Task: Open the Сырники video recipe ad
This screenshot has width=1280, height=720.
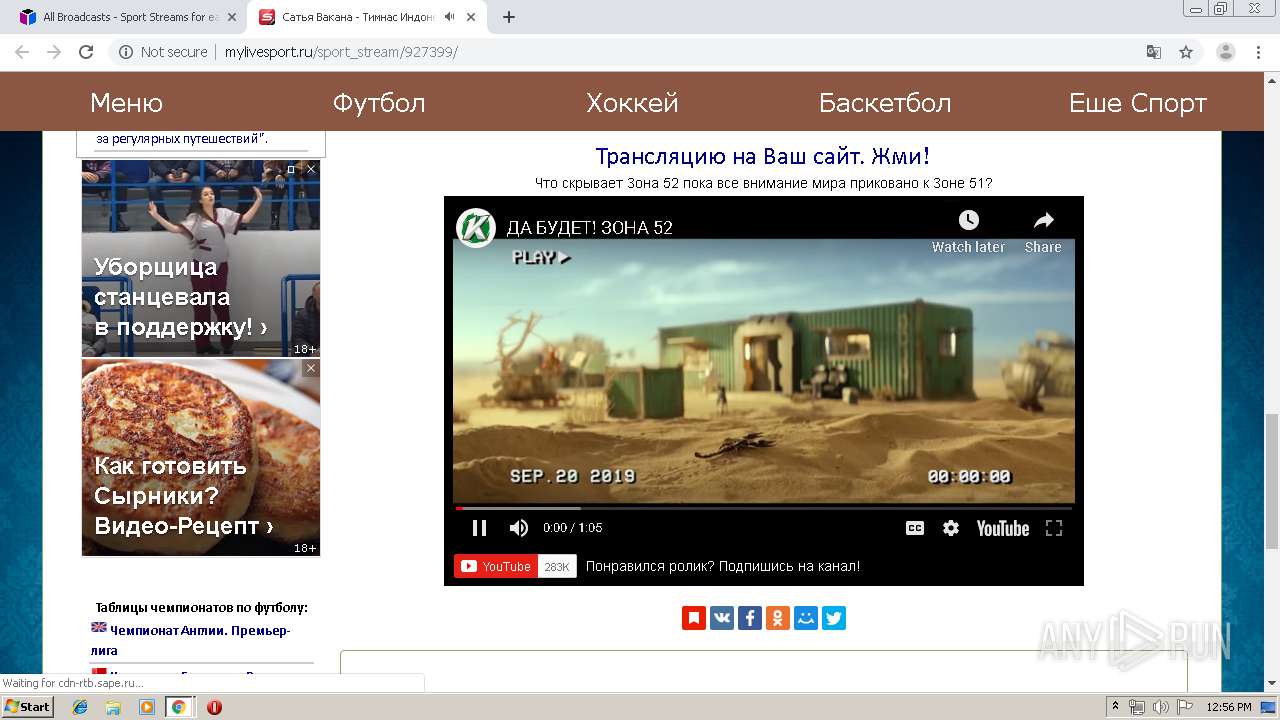Action: [200, 458]
